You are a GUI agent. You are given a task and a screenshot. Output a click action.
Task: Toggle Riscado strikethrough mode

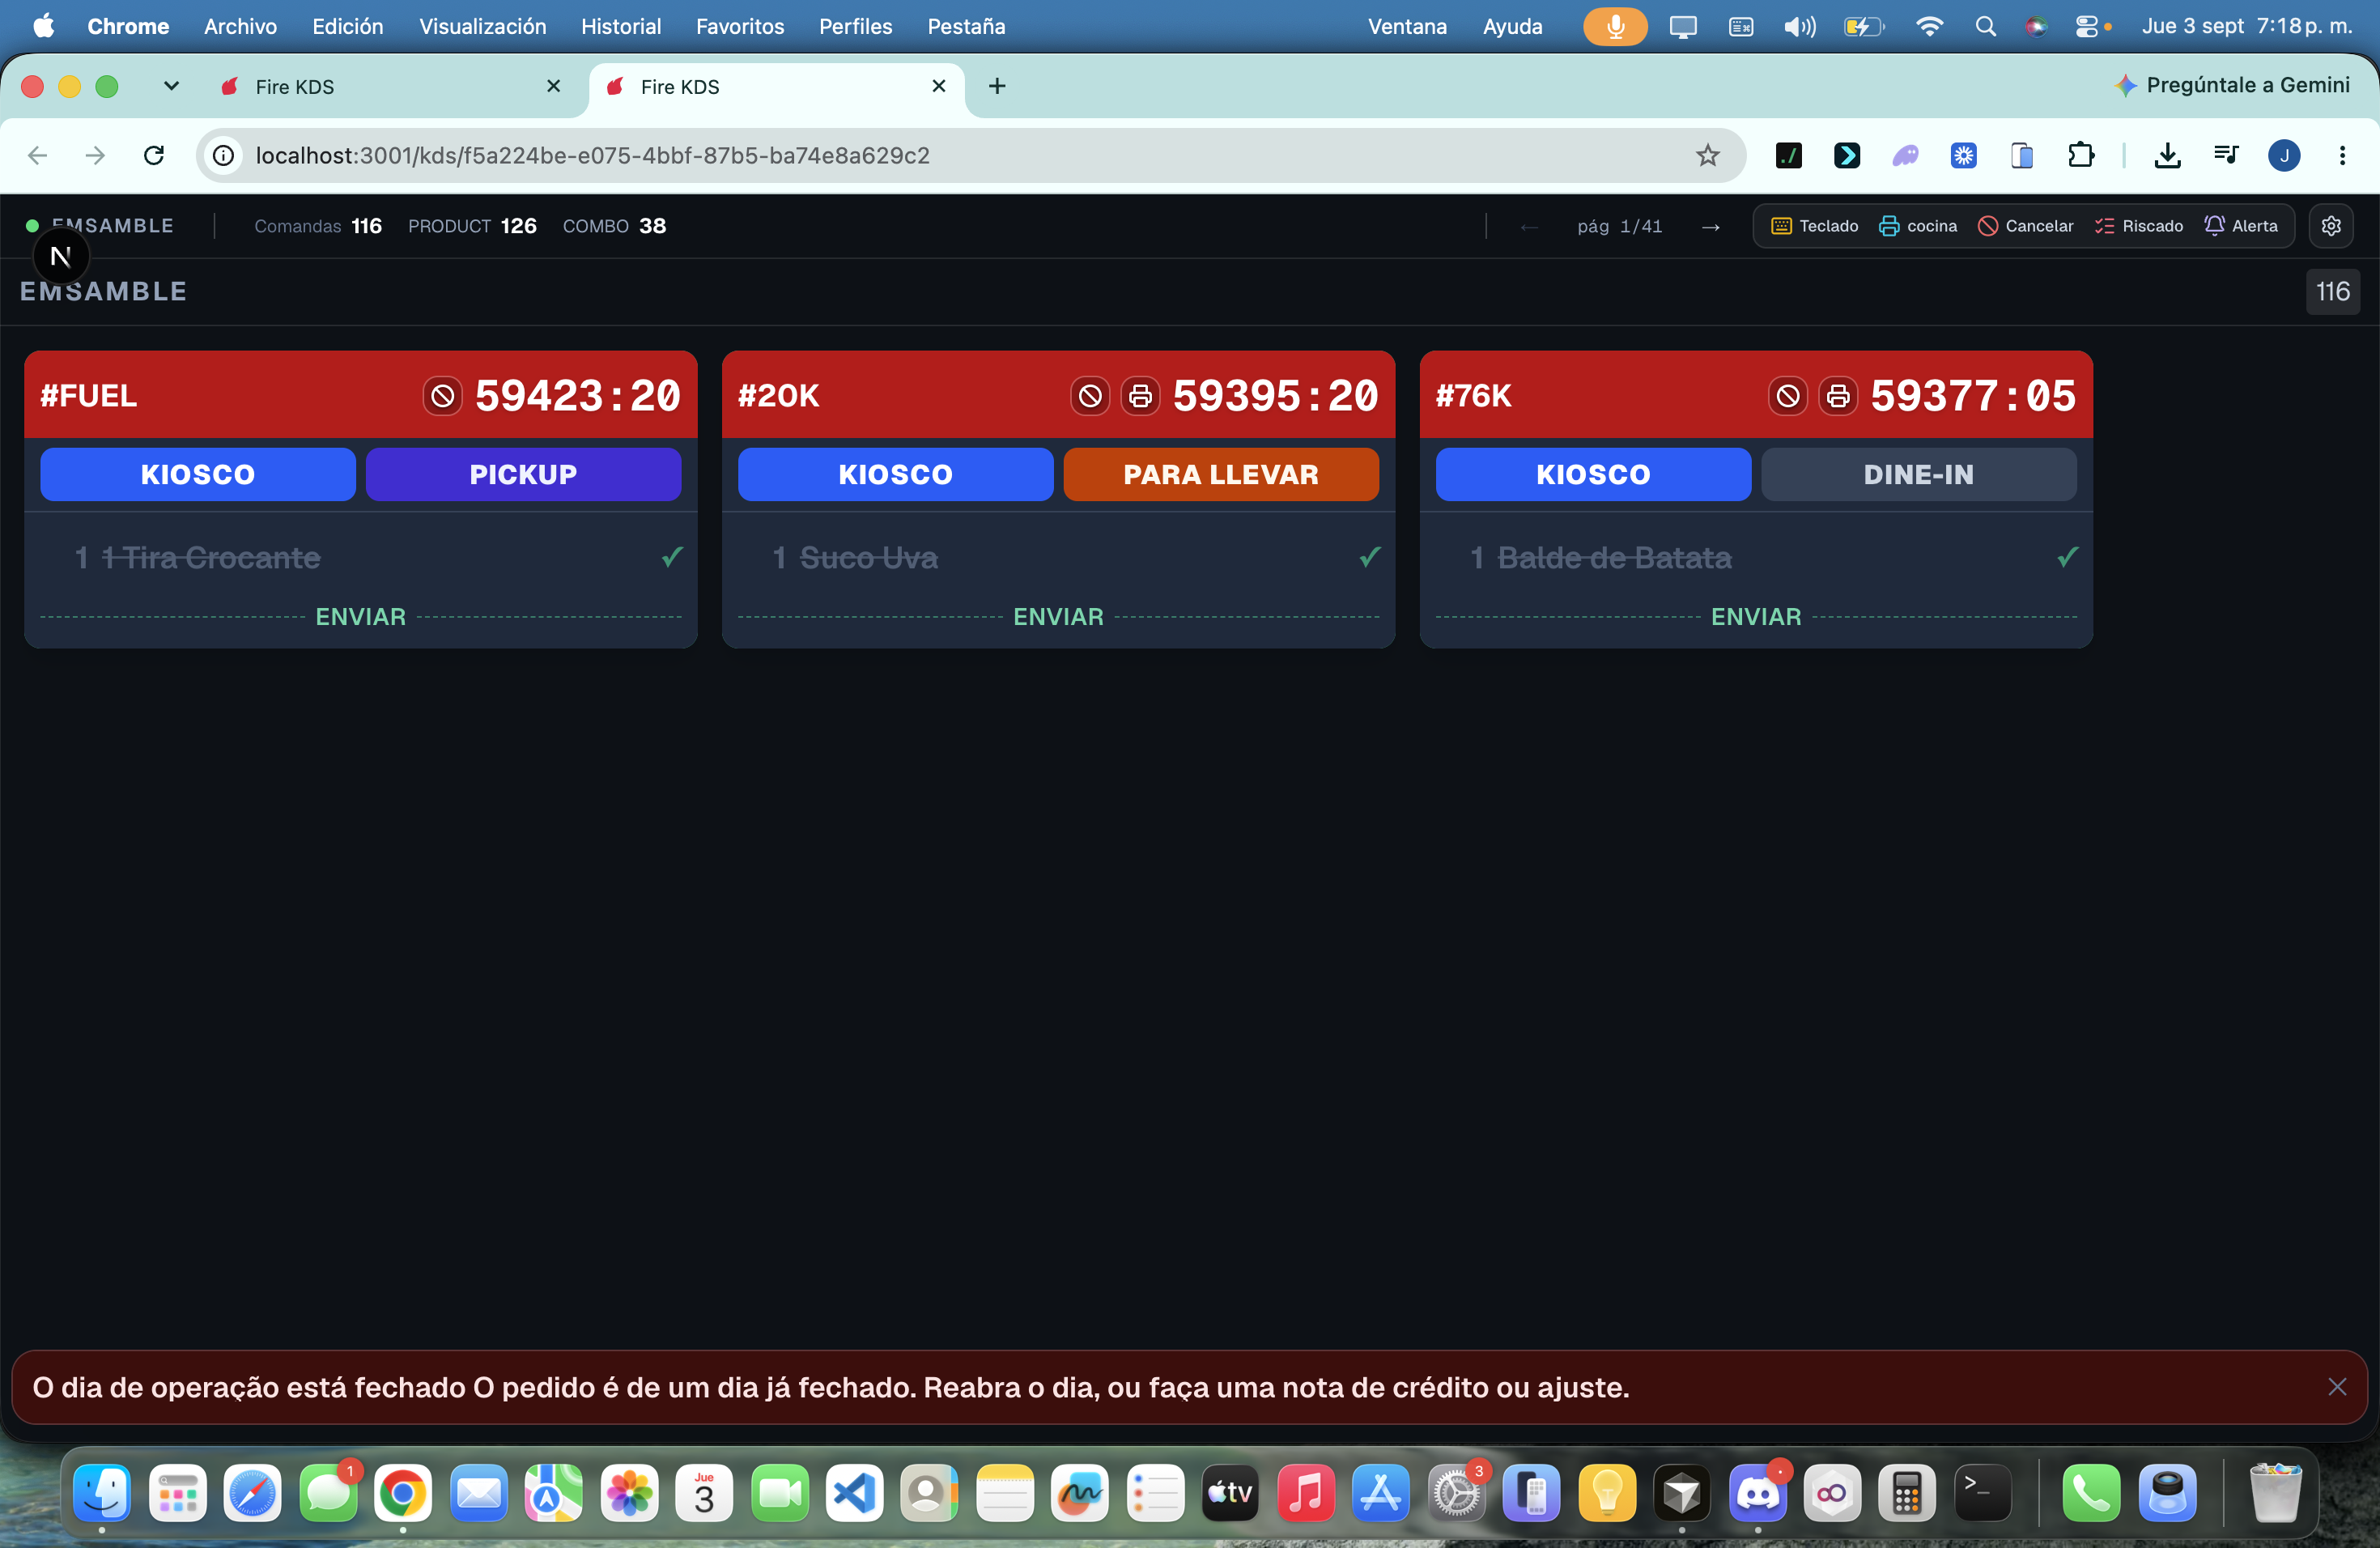click(2139, 226)
